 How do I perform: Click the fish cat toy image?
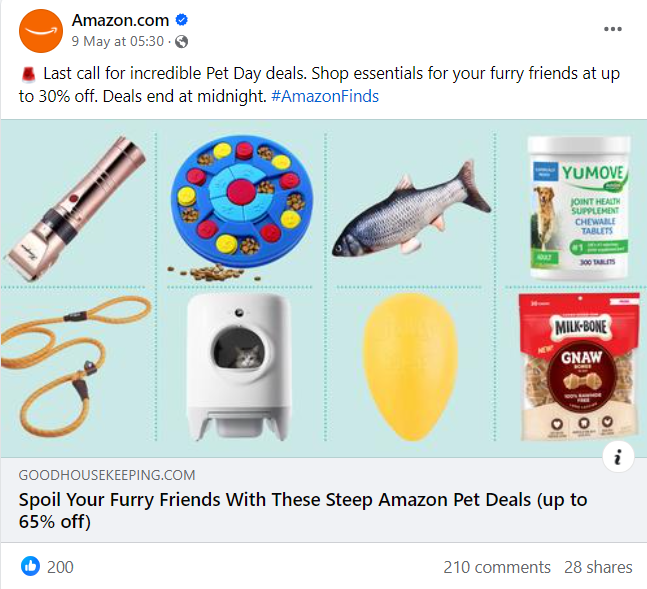click(412, 210)
